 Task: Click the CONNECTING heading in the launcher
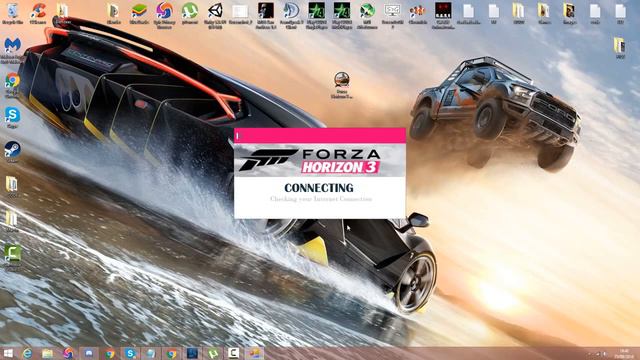(x=319, y=188)
